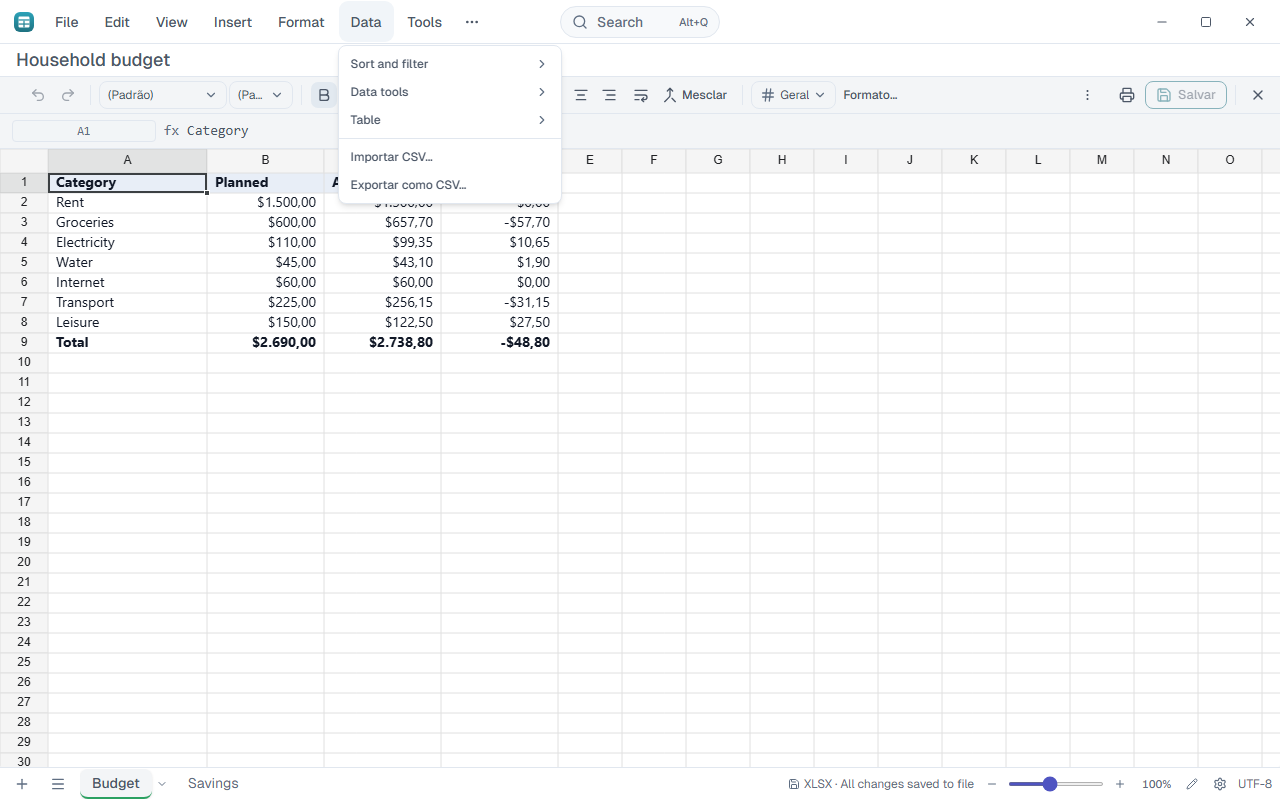
Task: Select the Electricity cell
Action: (x=127, y=242)
